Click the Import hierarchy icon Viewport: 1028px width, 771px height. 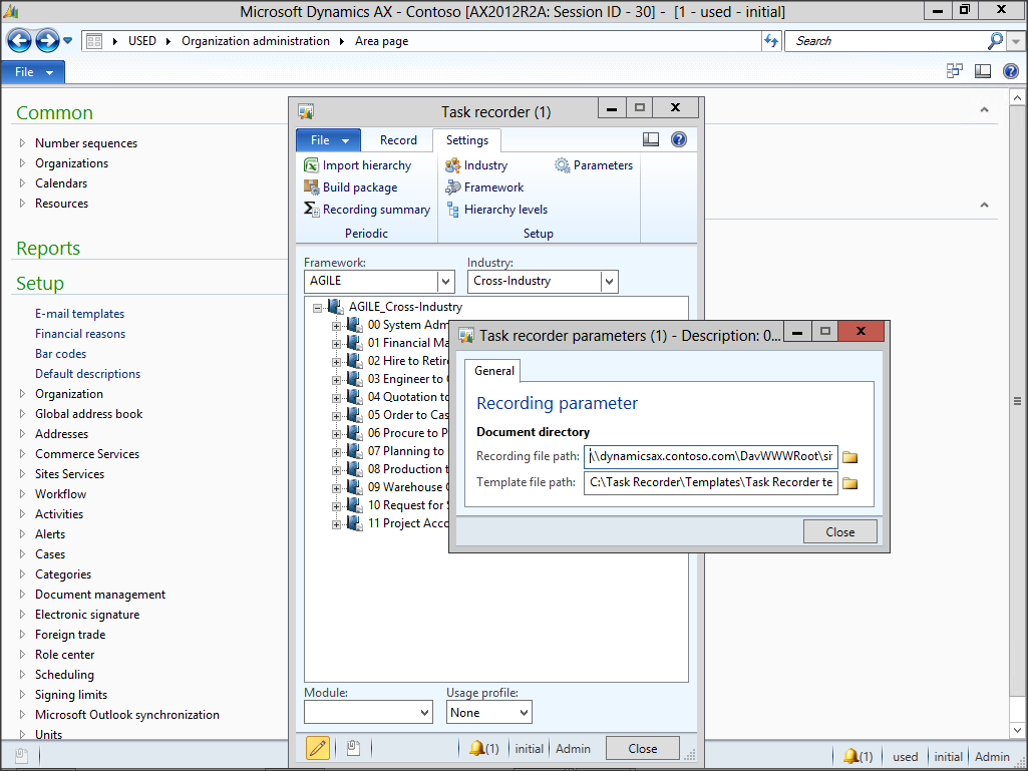coord(312,166)
